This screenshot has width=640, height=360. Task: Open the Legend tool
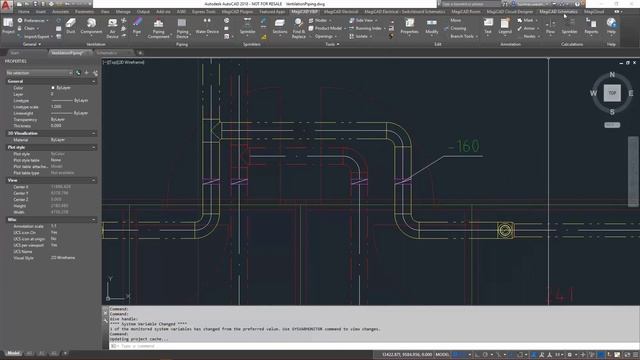click(x=505, y=26)
